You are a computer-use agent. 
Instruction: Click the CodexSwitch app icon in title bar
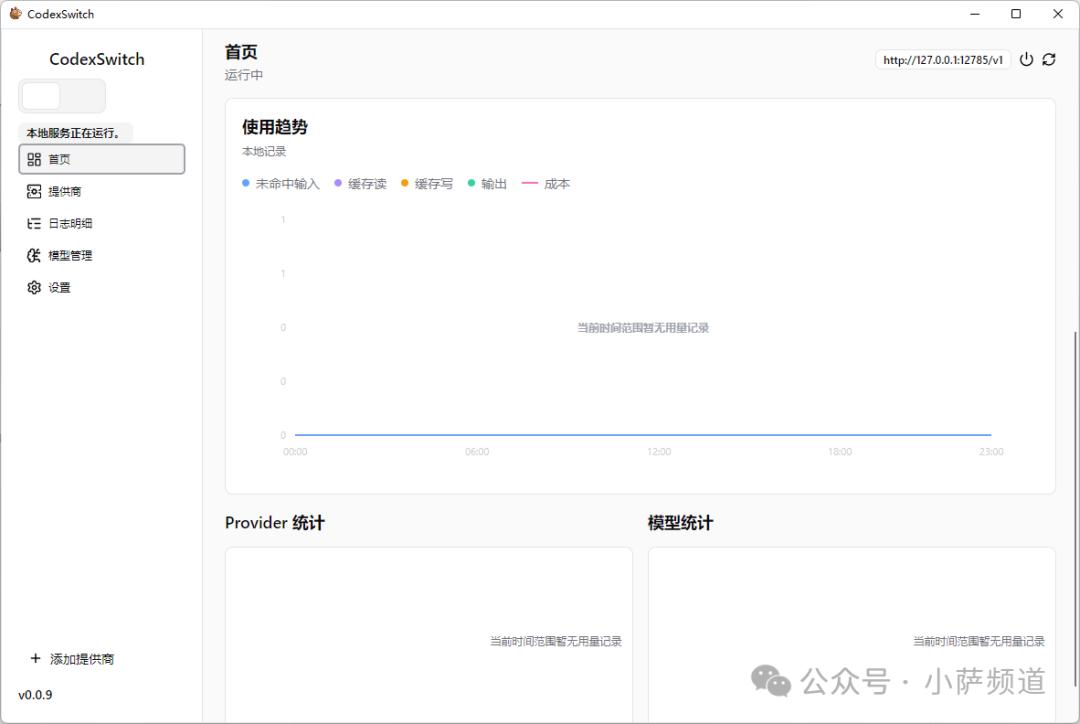tap(15, 14)
